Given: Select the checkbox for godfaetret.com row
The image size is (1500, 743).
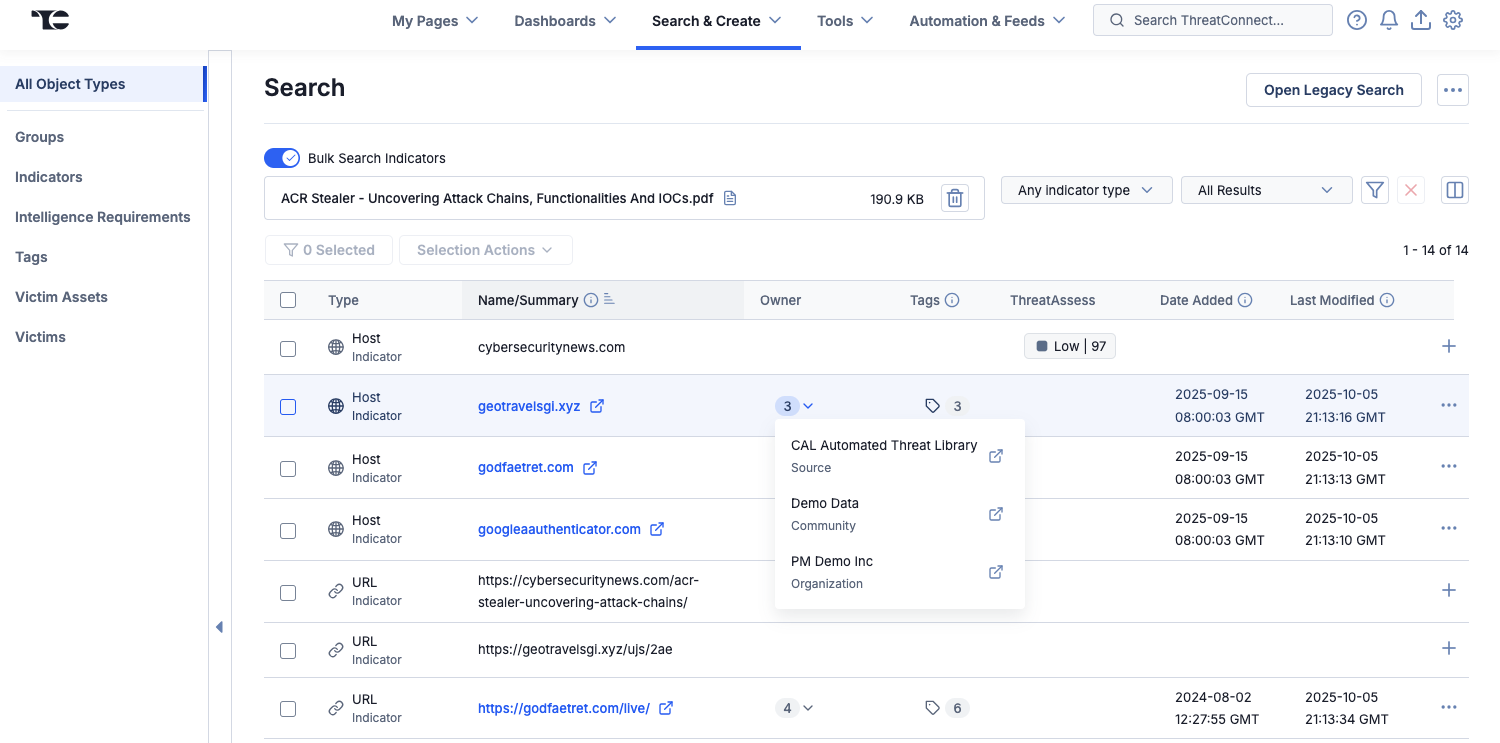Looking at the screenshot, I should tap(288, 468).
